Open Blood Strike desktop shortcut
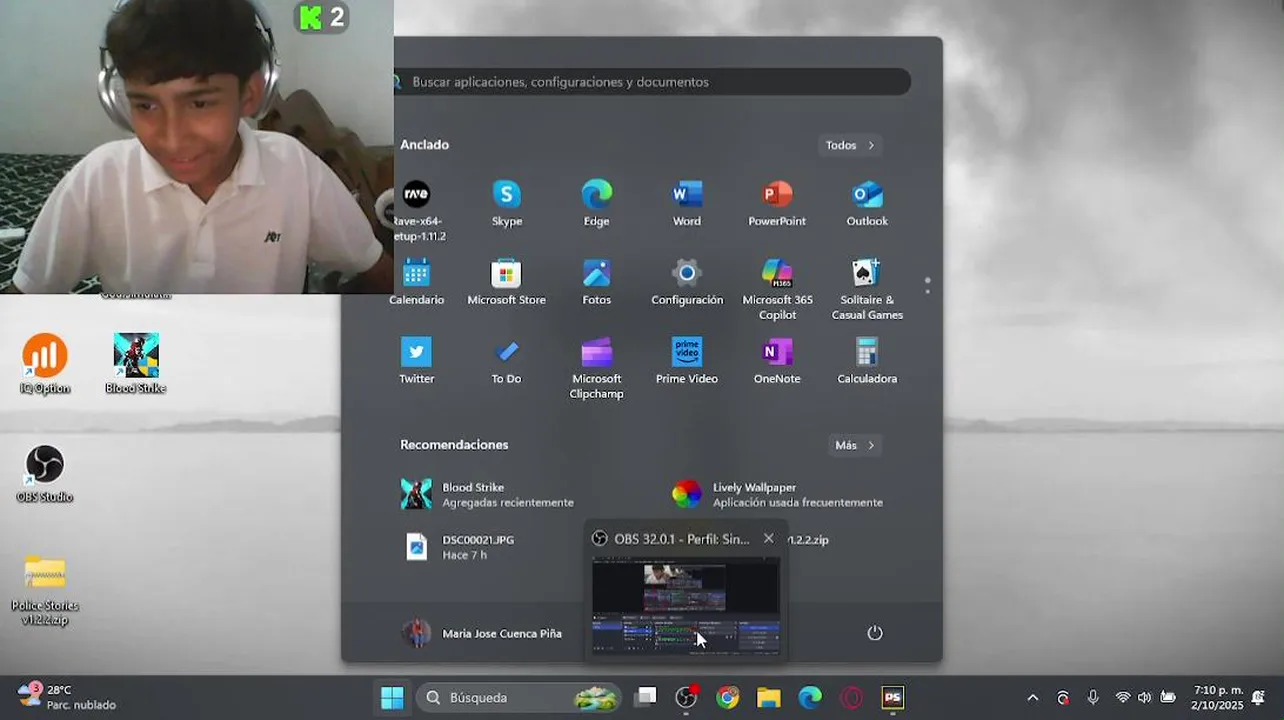This screenshot has height=720, width=1284. click(136, 364)
